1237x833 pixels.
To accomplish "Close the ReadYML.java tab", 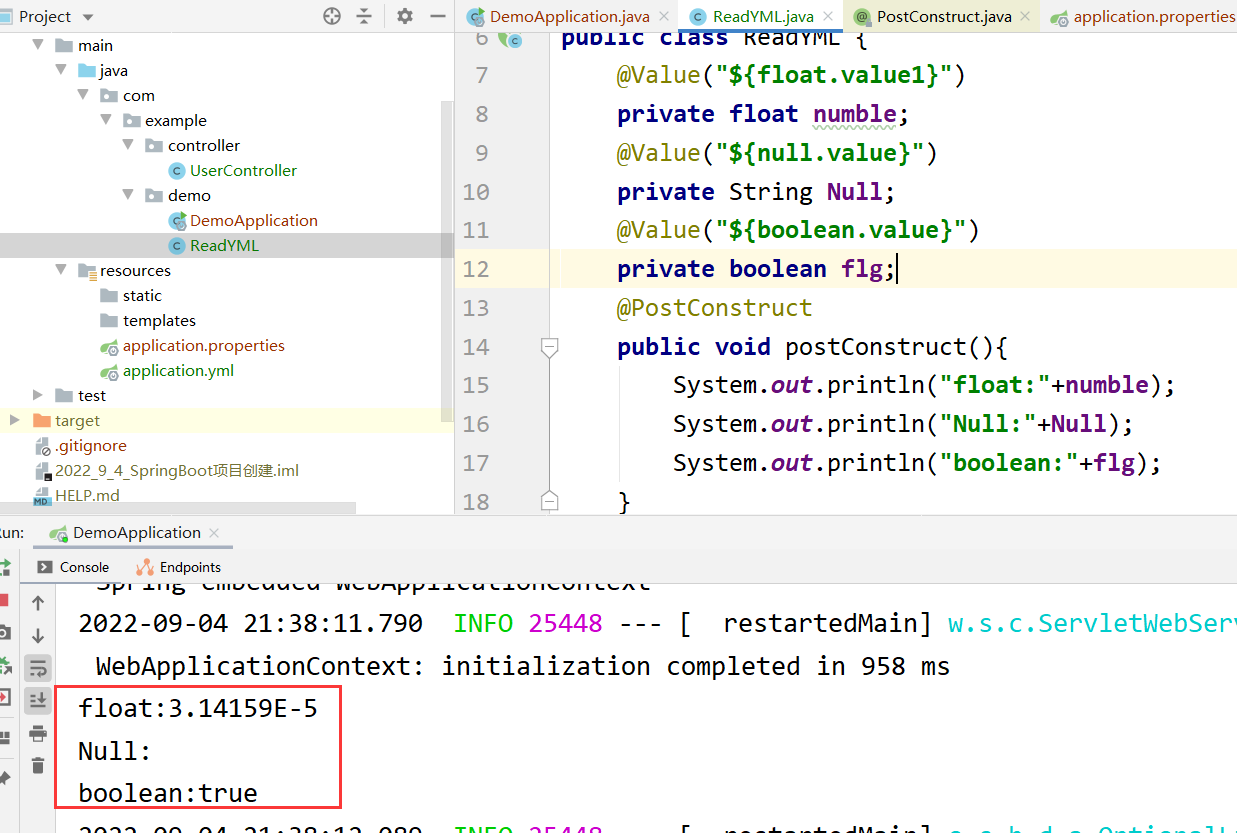I will click(x=827, y=17).
